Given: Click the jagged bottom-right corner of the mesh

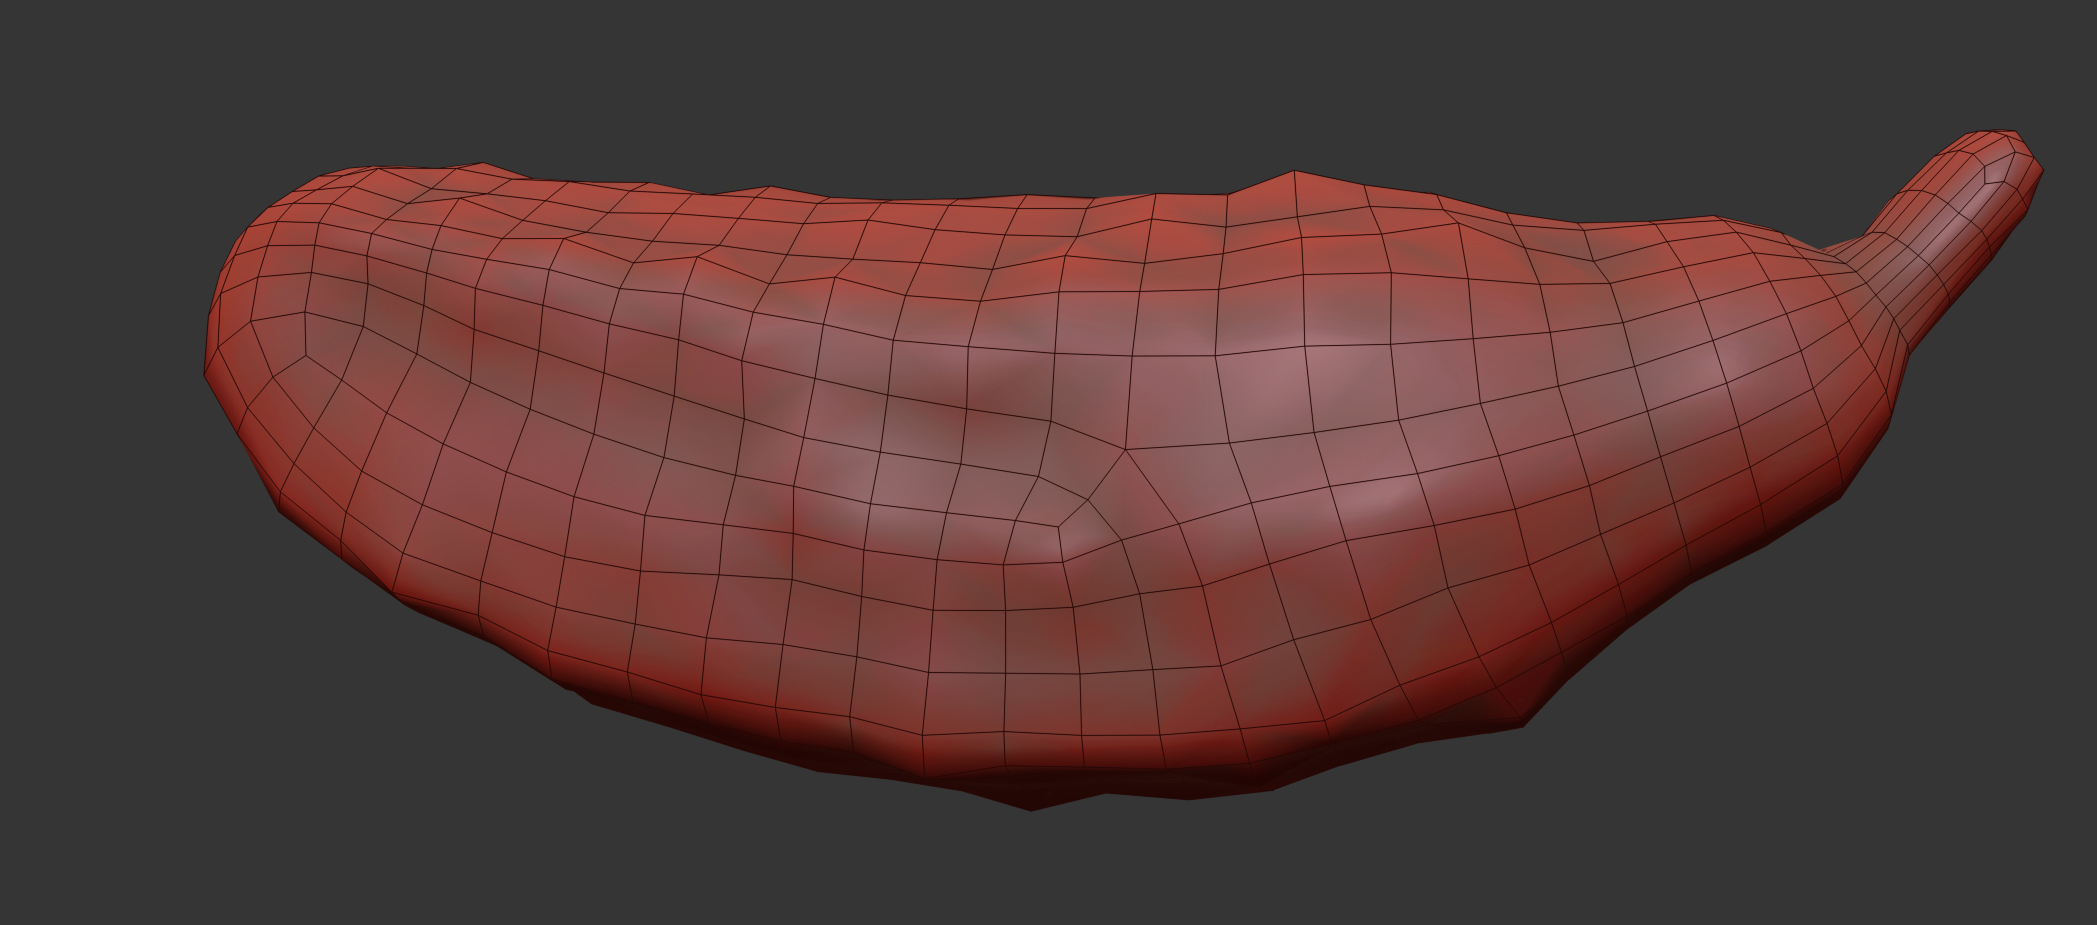Looking at the screenshot, I should [x=1525, y=722].
